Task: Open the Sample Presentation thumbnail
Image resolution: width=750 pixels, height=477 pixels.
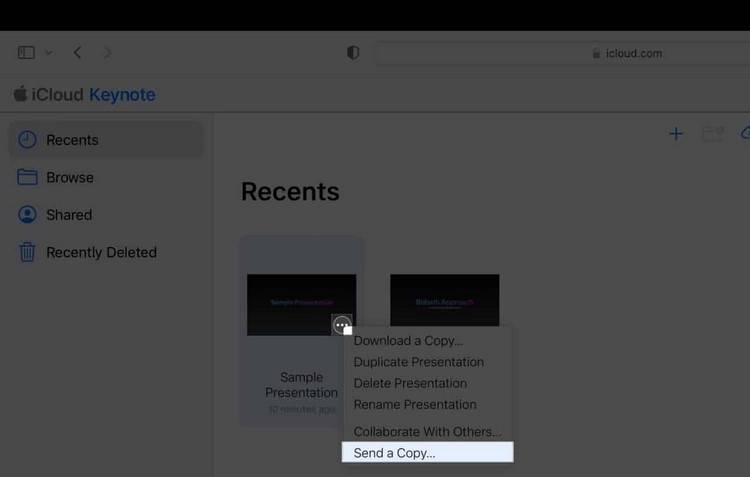Action: (301, 305)
